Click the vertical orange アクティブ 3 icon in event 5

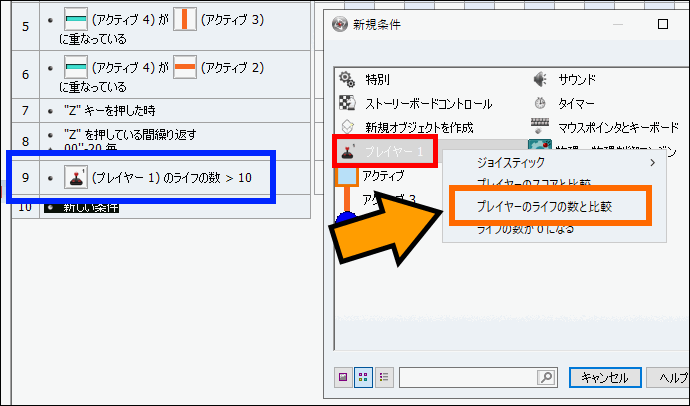tap(185, 19)
